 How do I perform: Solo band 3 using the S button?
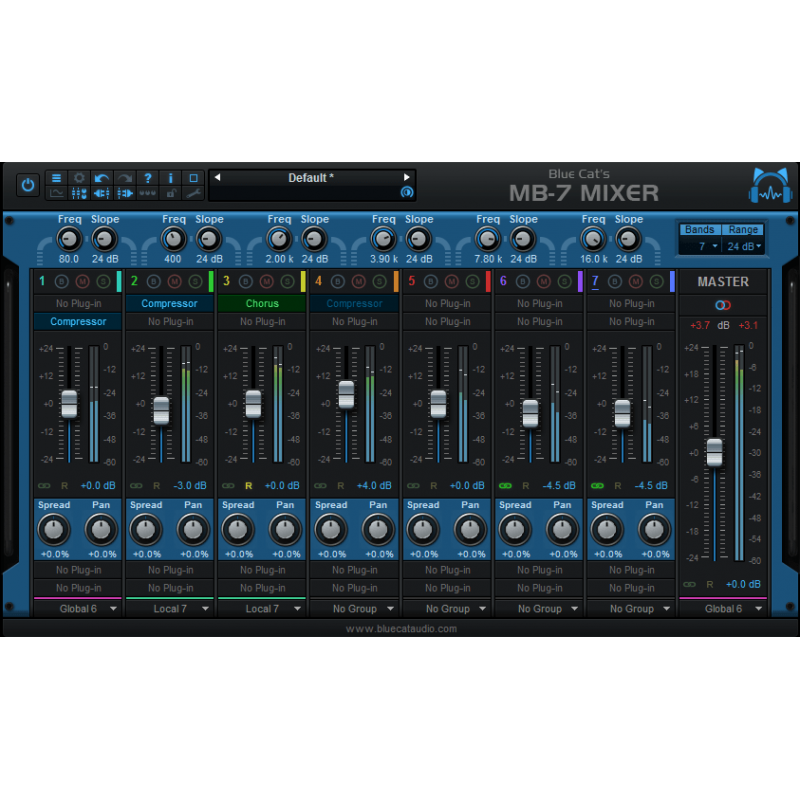[x=286, y=281]
